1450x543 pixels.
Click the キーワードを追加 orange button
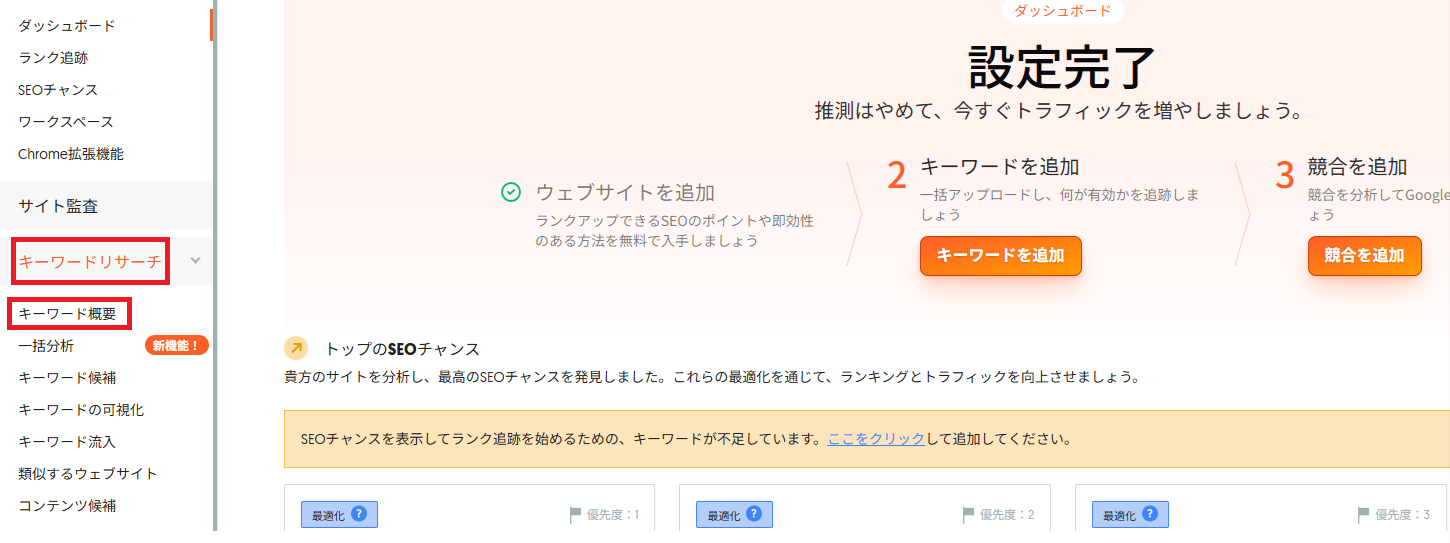tap(1001, 255)
